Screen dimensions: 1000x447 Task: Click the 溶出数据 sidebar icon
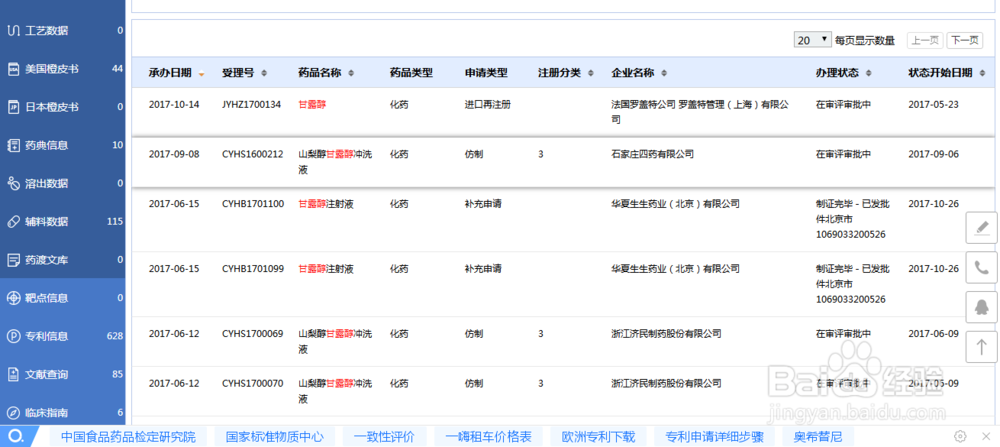tap(13, 184)
